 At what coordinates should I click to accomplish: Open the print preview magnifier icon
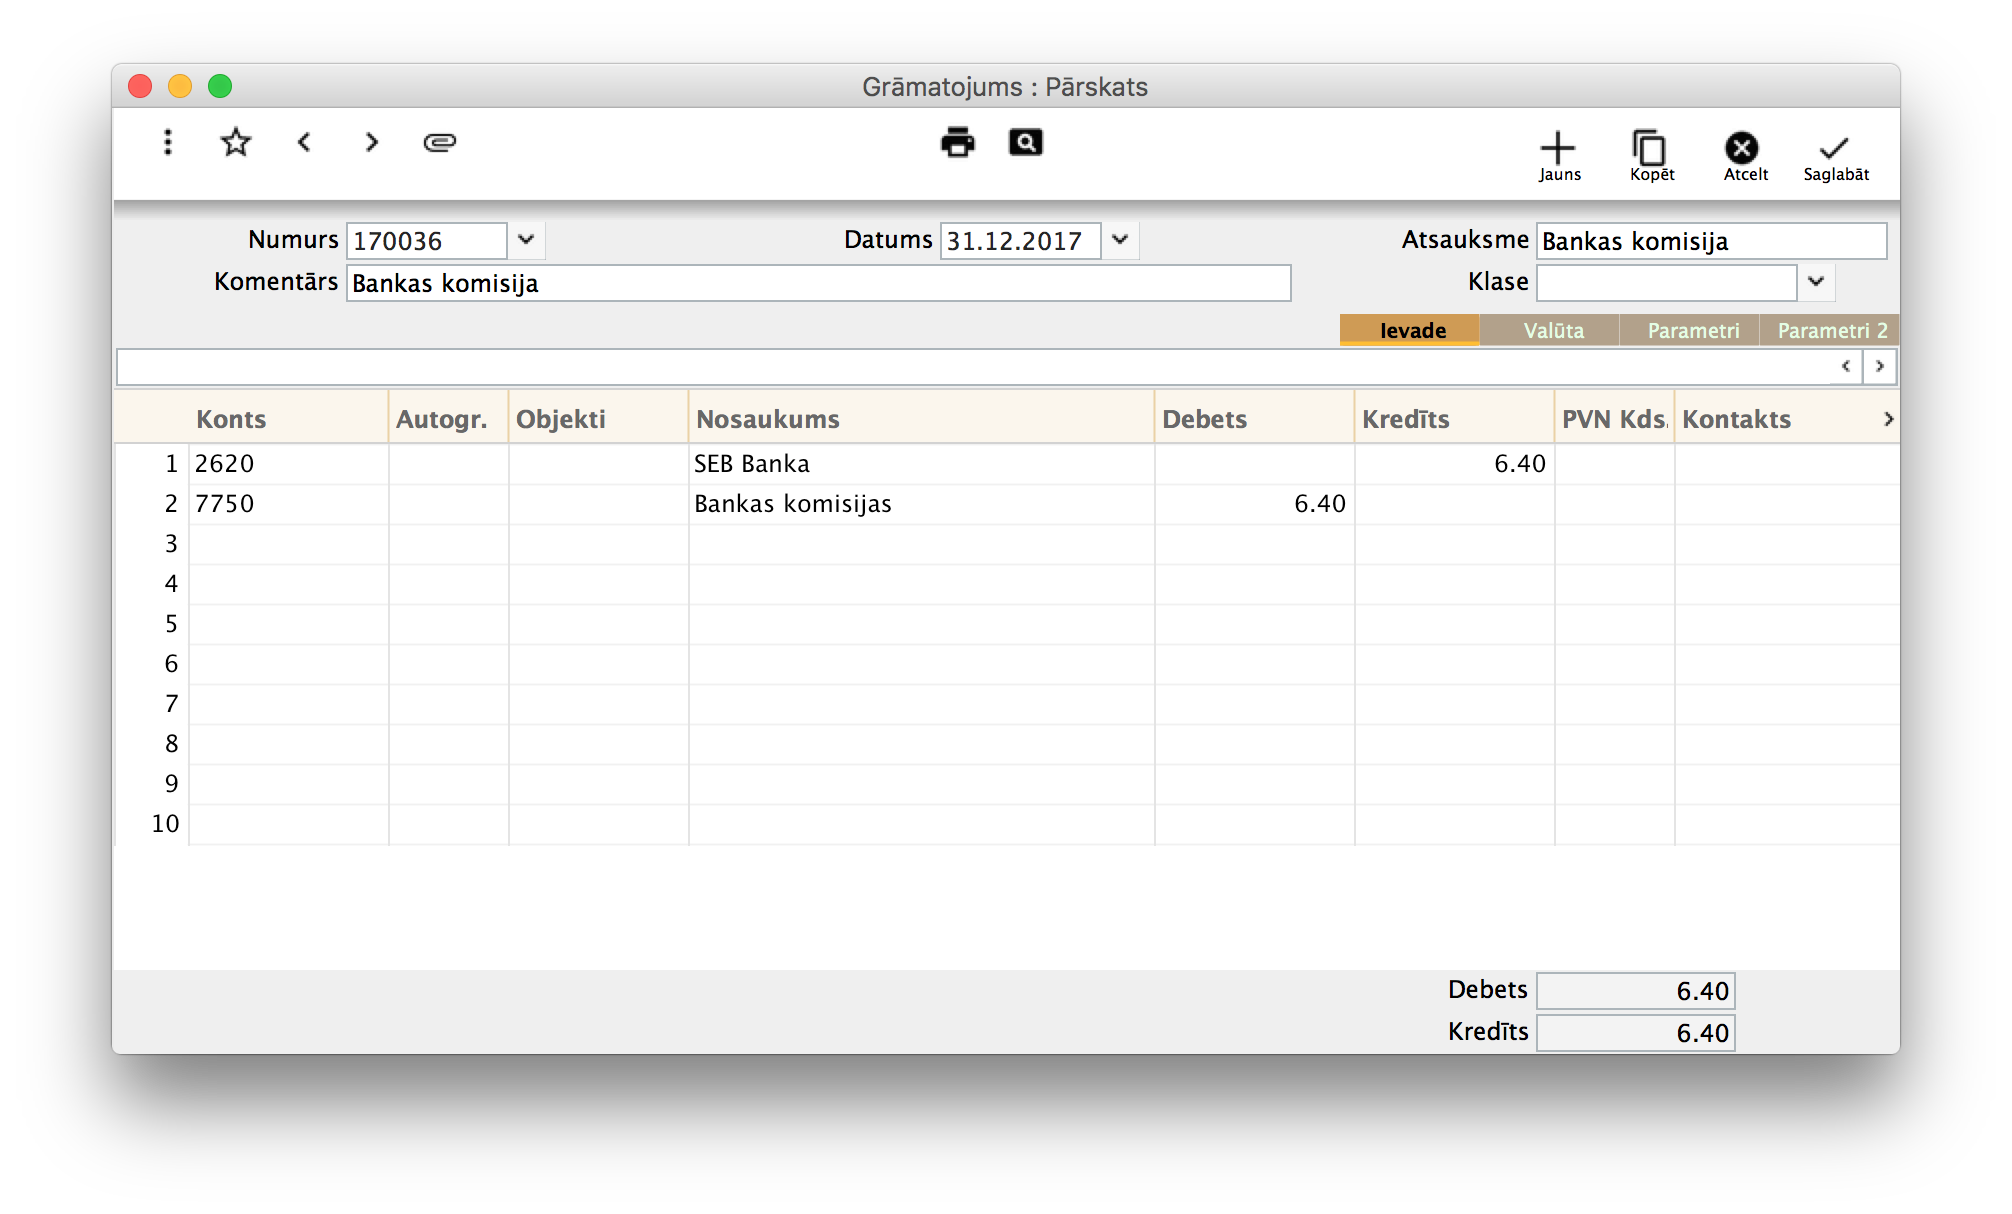coord(1025,143)
